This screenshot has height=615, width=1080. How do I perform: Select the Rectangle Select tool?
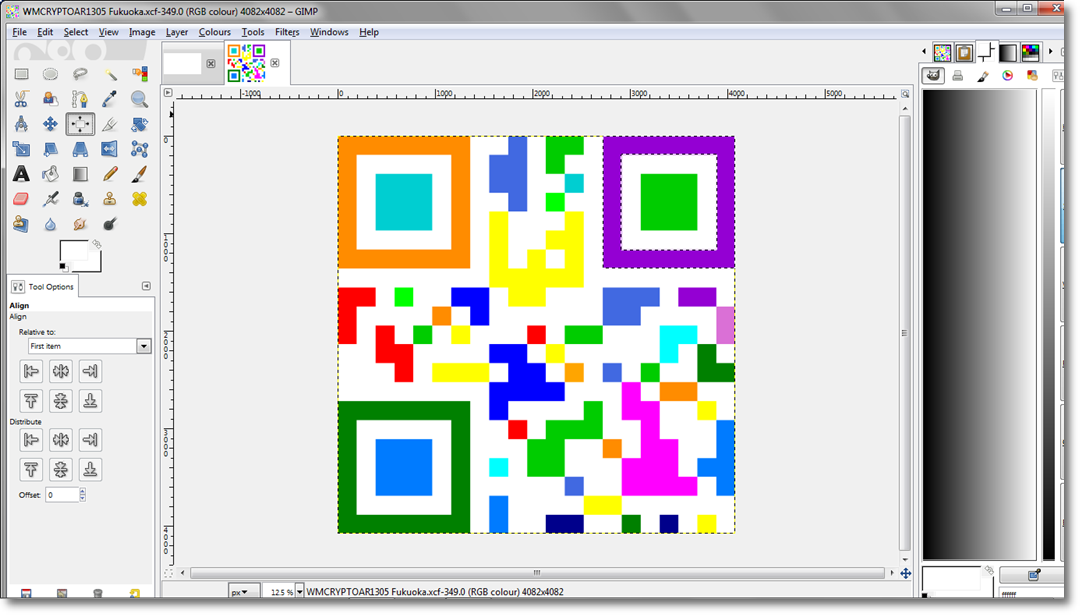pos(21,74)
